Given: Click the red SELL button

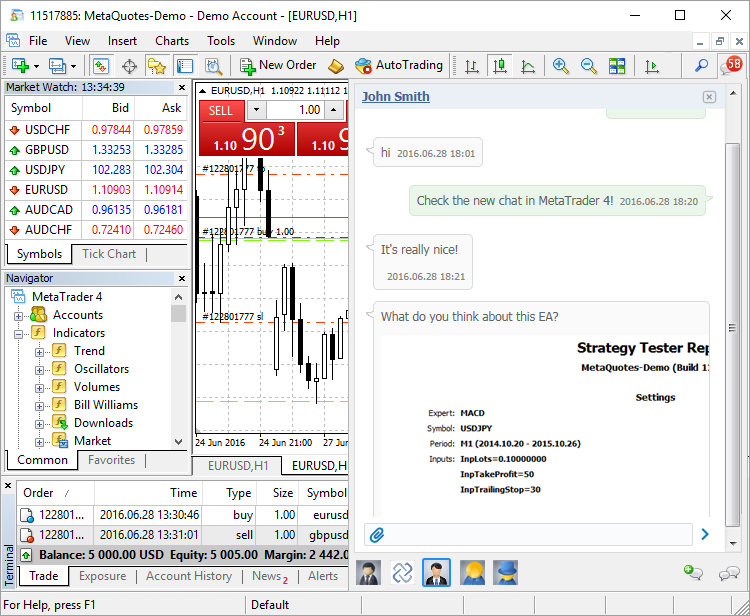Looking at the screenshot, I should click(221, 110).
